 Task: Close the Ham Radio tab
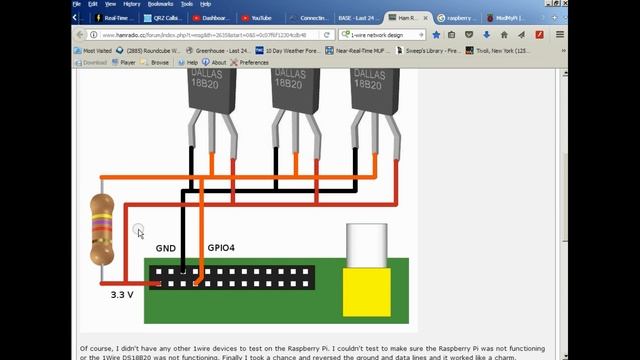point(425,18)
